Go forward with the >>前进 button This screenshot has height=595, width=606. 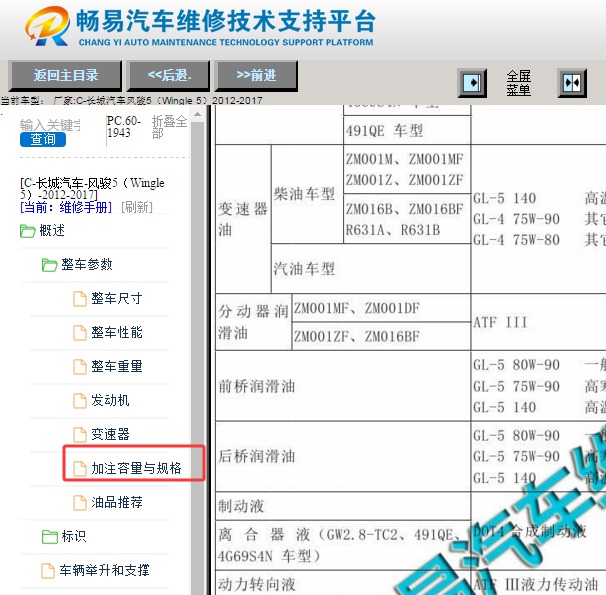coord(256,75)
